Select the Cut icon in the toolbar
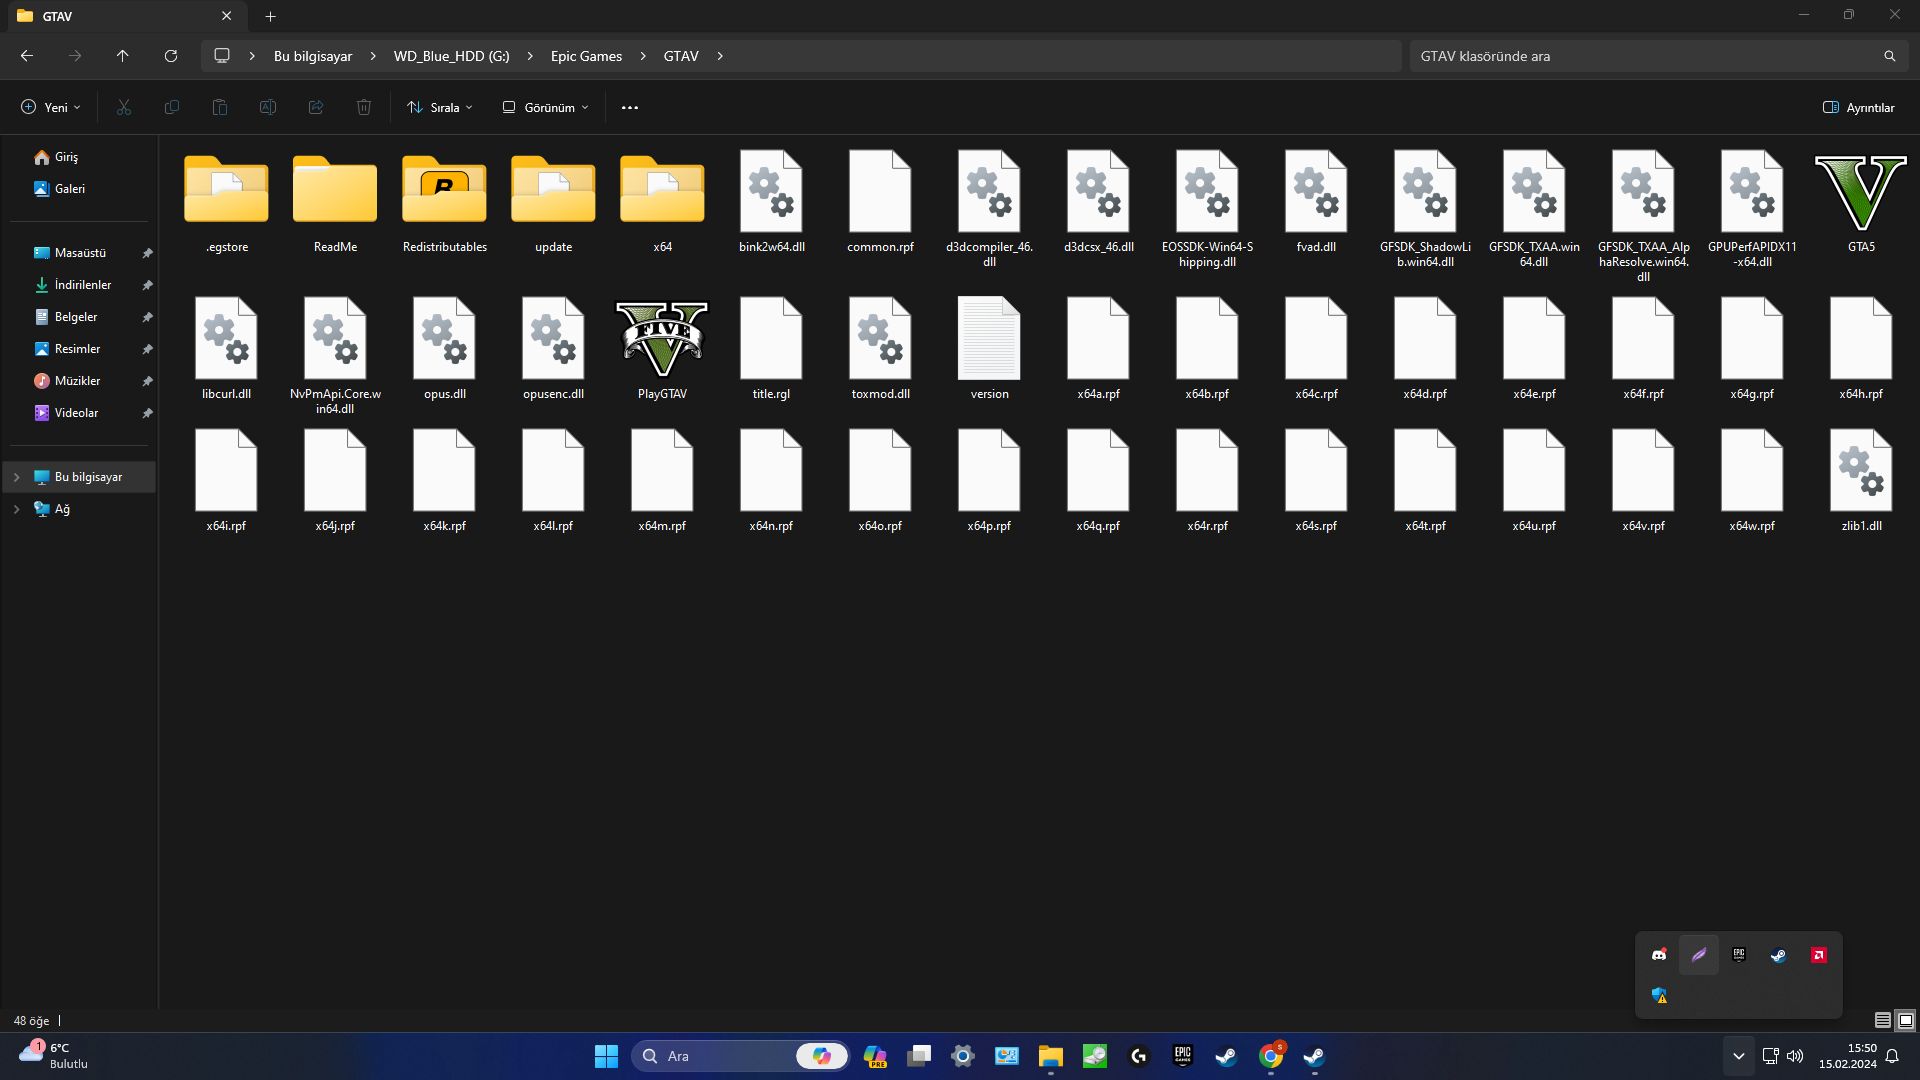This screenshot has width=1920, height=1080. (x=123, y=107)
